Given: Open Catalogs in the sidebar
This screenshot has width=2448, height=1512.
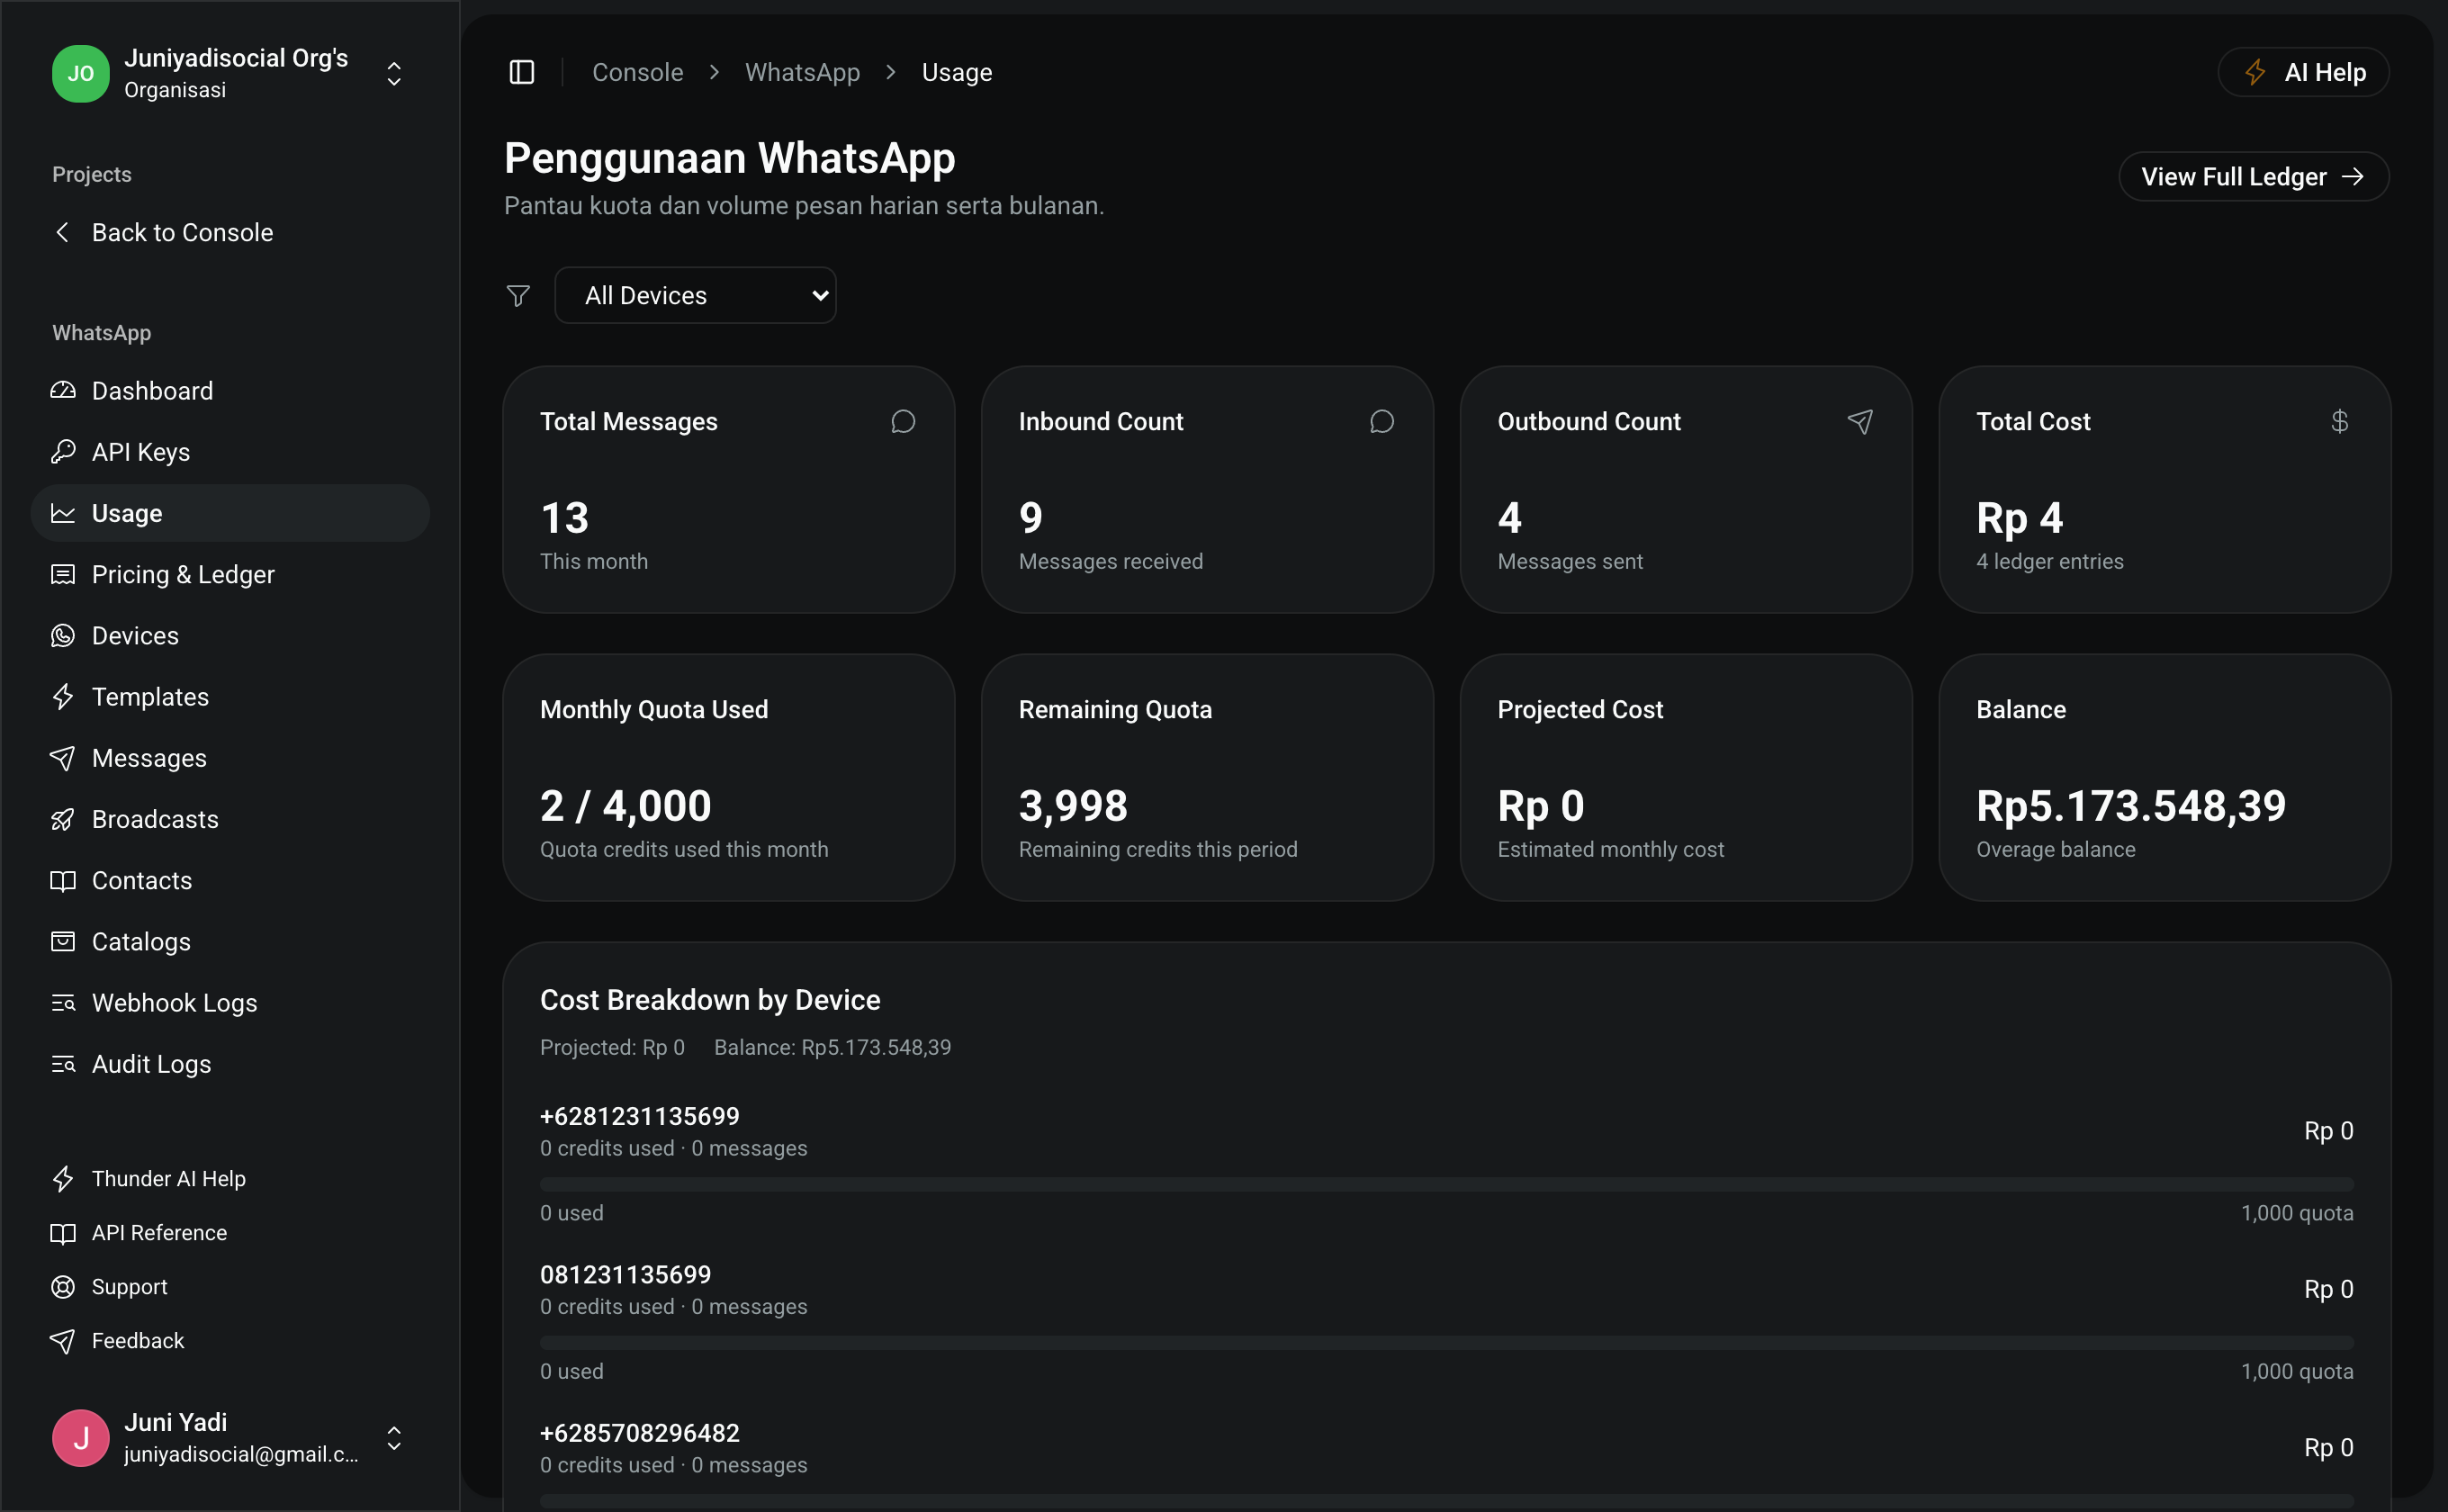Looking at the screenshot, I should [x=230, y=941].
